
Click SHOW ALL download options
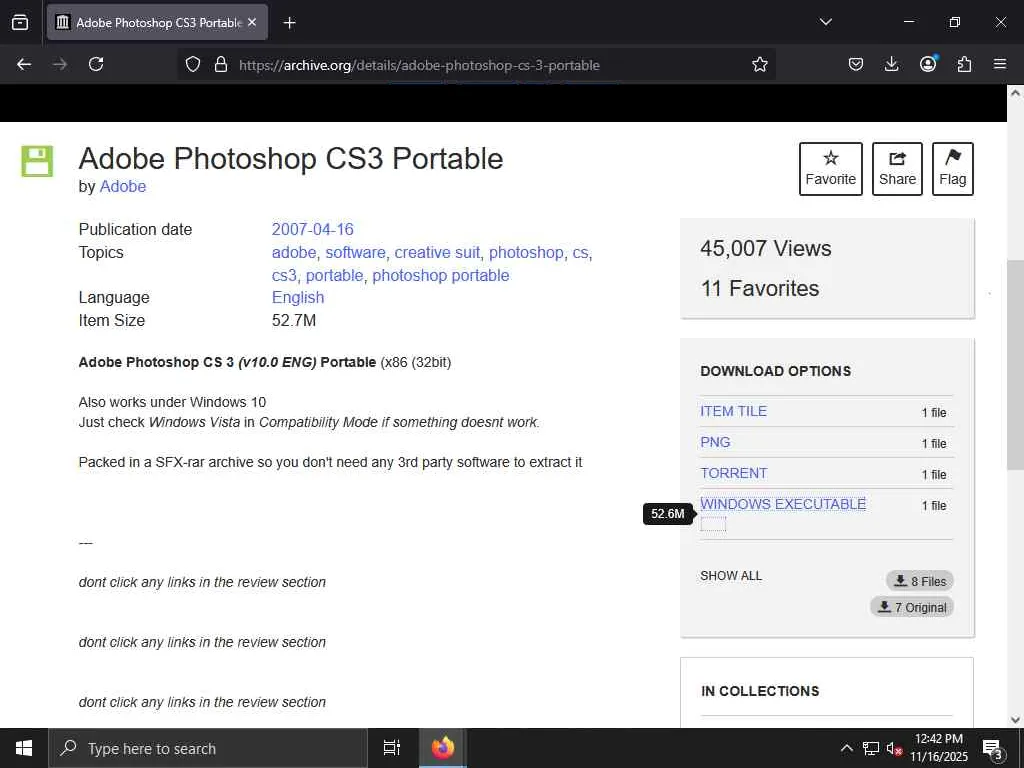point(731,576)
